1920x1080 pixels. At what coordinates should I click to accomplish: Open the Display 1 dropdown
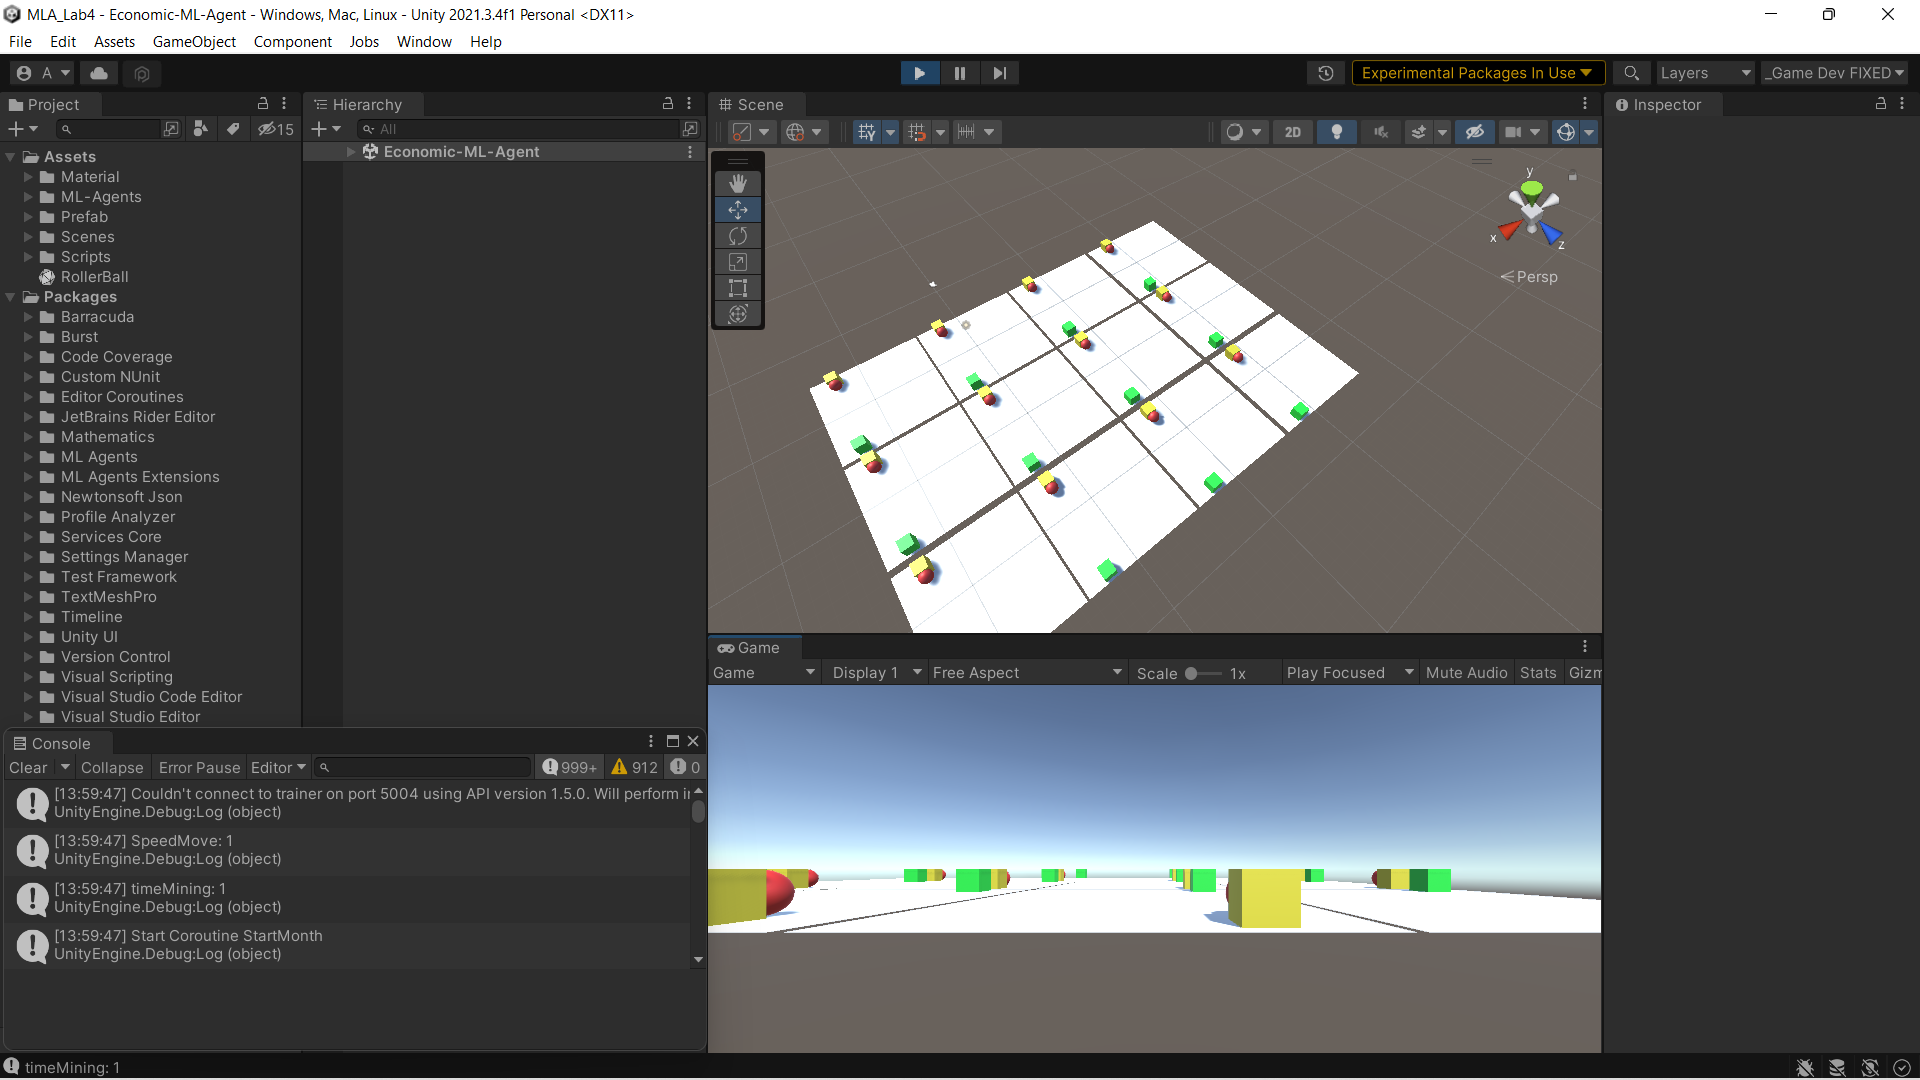pos(876,673)
